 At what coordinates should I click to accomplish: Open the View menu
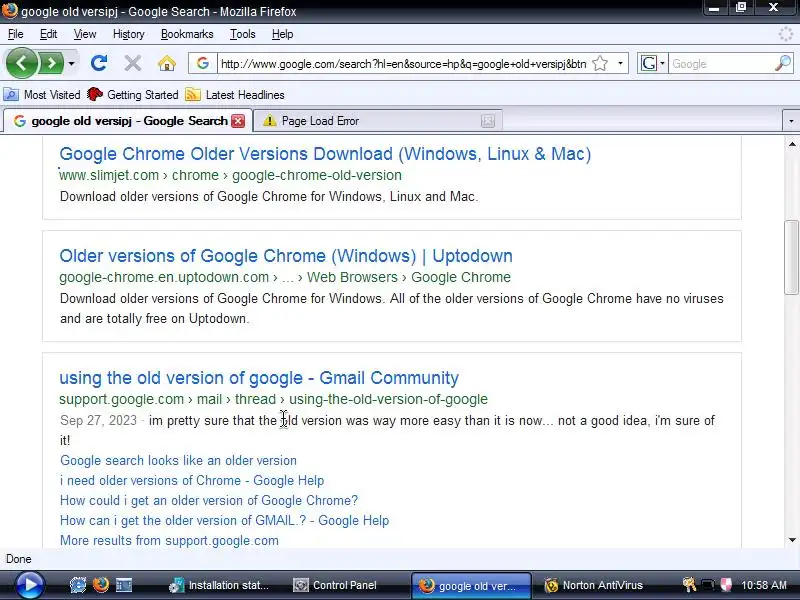coord(84,34)
